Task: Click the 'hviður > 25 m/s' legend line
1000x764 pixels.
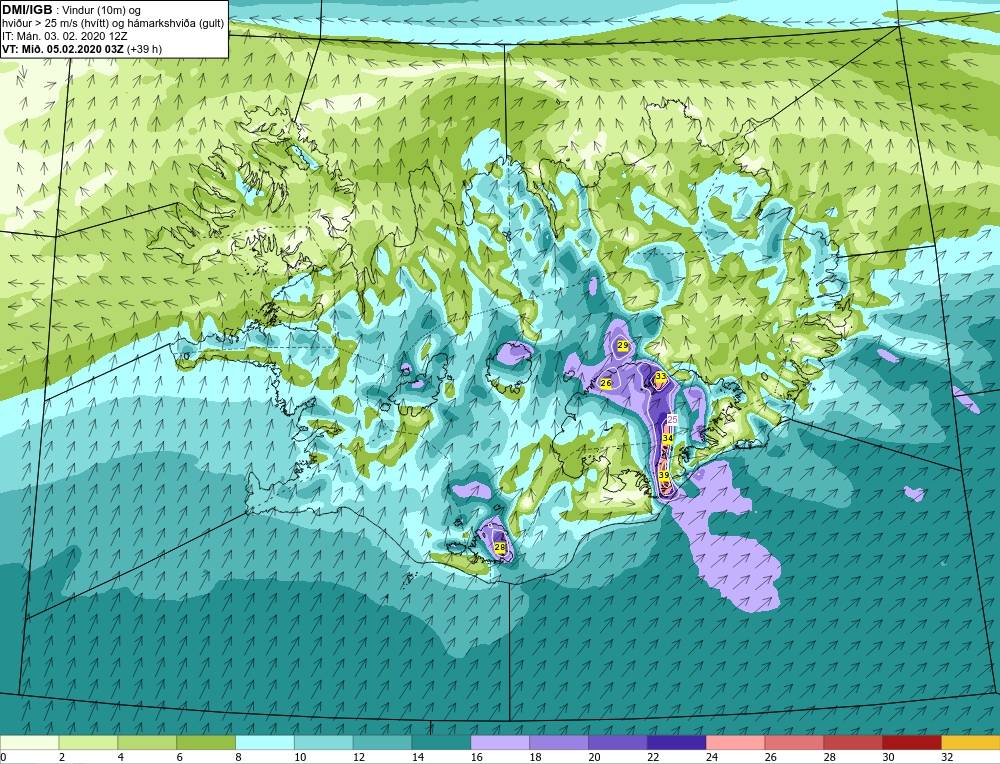Action: click(x=114, y=24)
